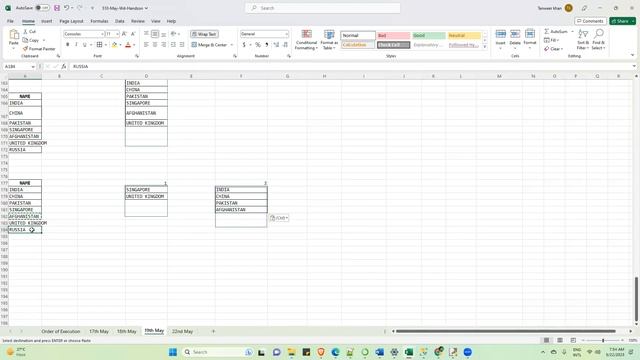The image size is (640, 360).
Task: Click the title bar Search box
Action: pos(322,8)
